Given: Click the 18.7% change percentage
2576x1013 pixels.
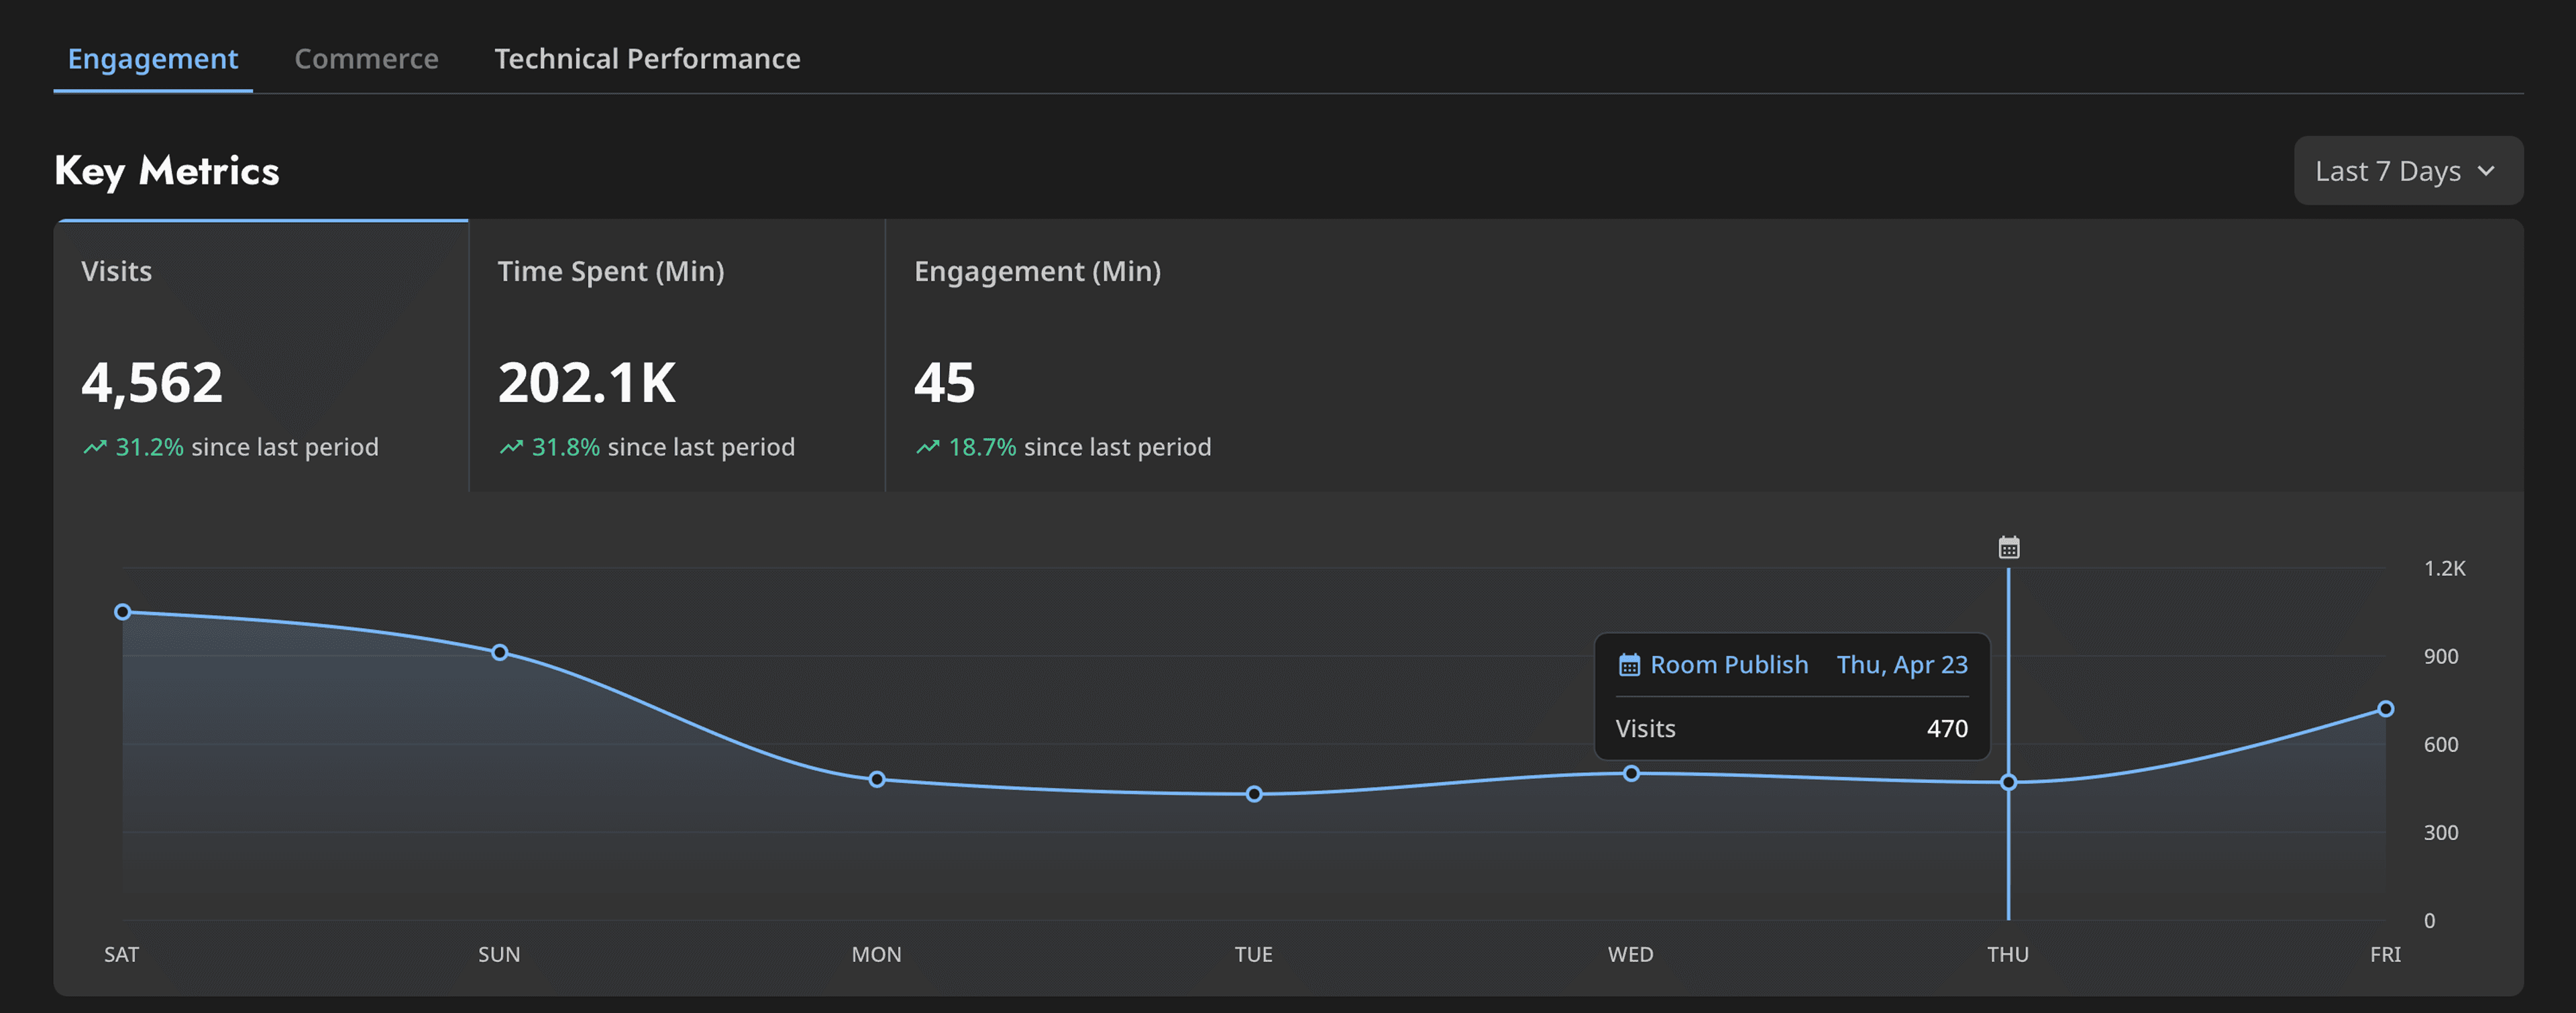Looking at the screenshot, I should [x=982, y=447].
